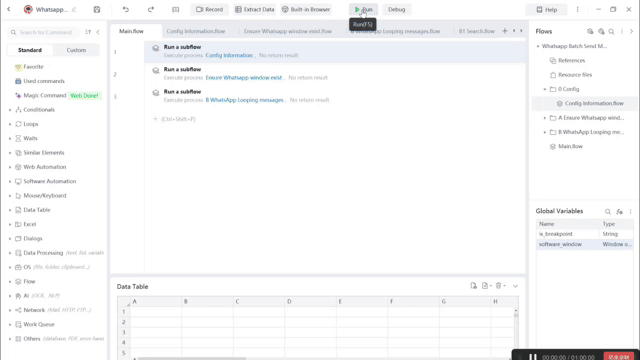Switch to Config Information.flow tab
The image size is (640, 360).
click(196, 31)
